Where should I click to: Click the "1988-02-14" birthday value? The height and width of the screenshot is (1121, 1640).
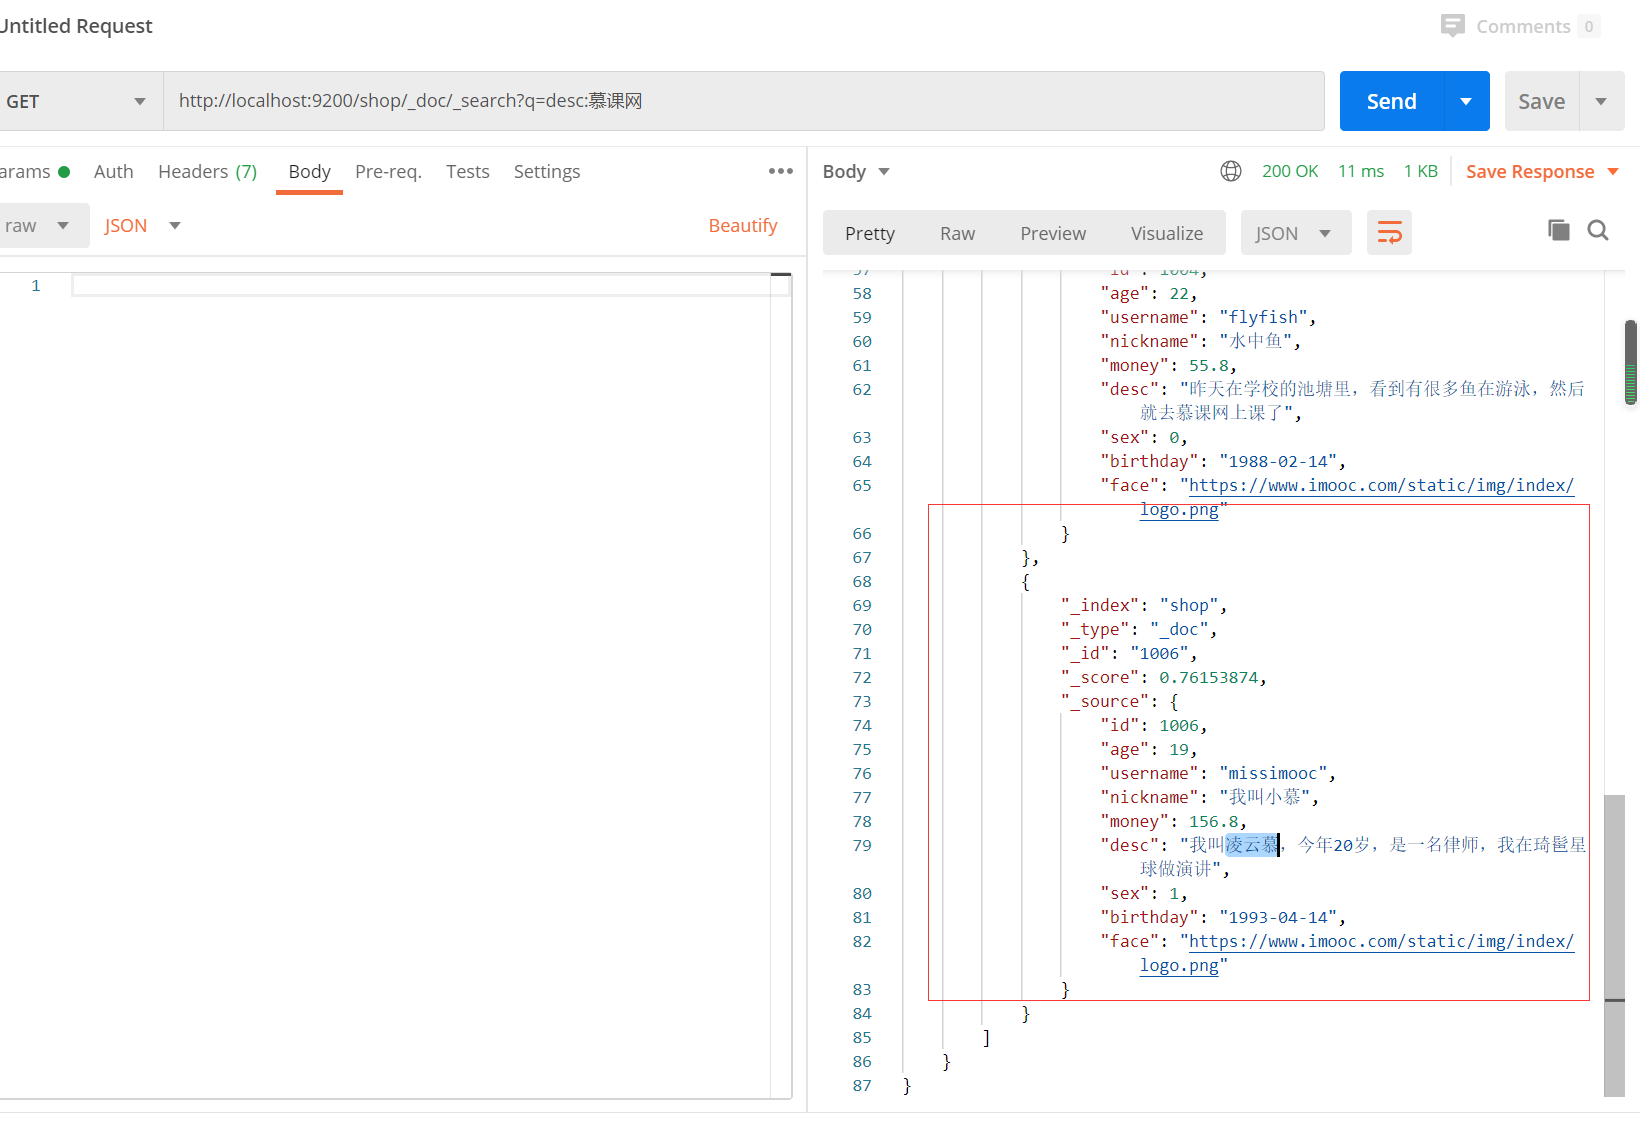pos(1277,461)
